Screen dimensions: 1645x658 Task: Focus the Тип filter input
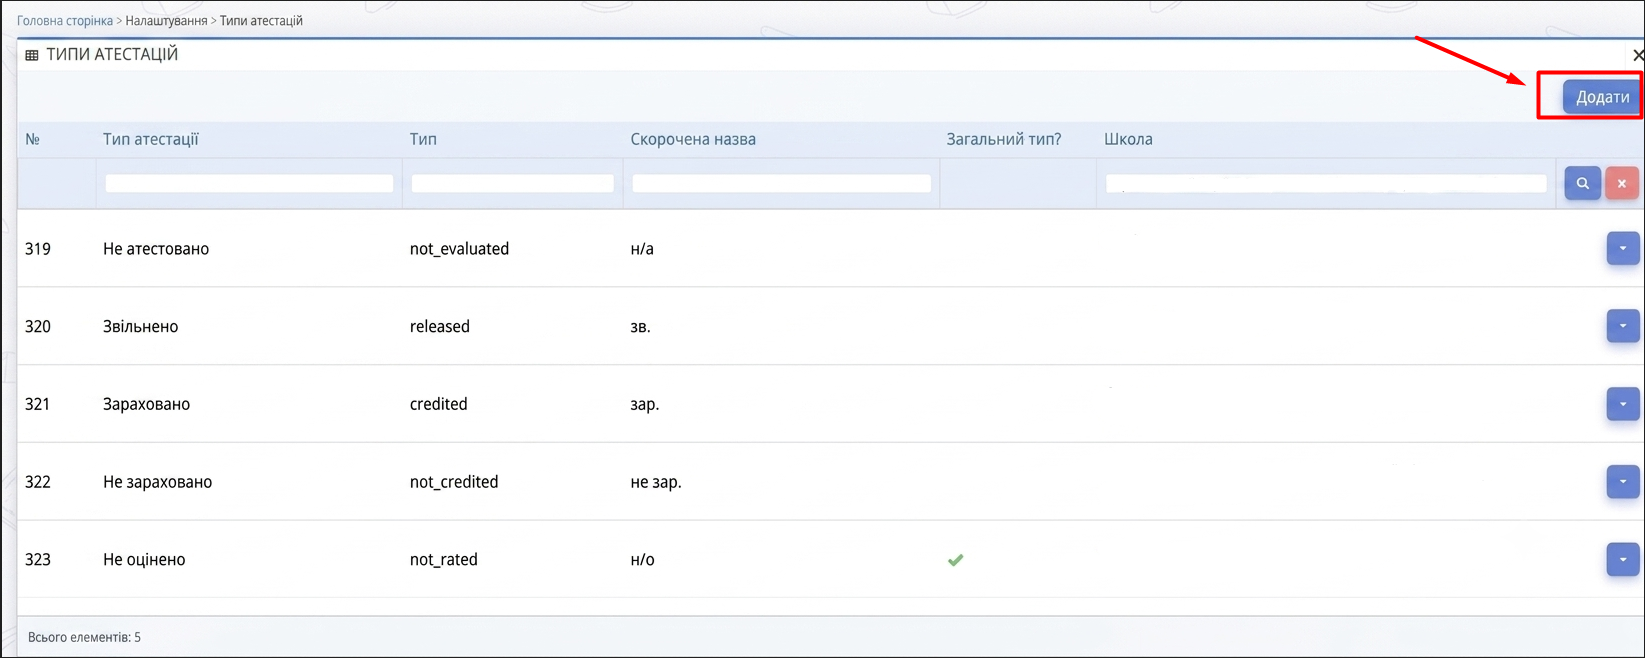point(512,183)
